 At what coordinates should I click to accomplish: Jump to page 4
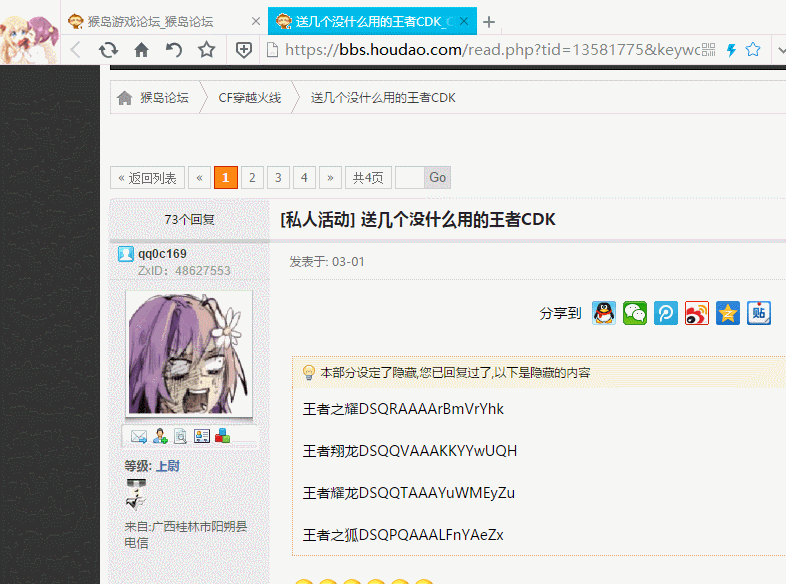tap(304, 177)
